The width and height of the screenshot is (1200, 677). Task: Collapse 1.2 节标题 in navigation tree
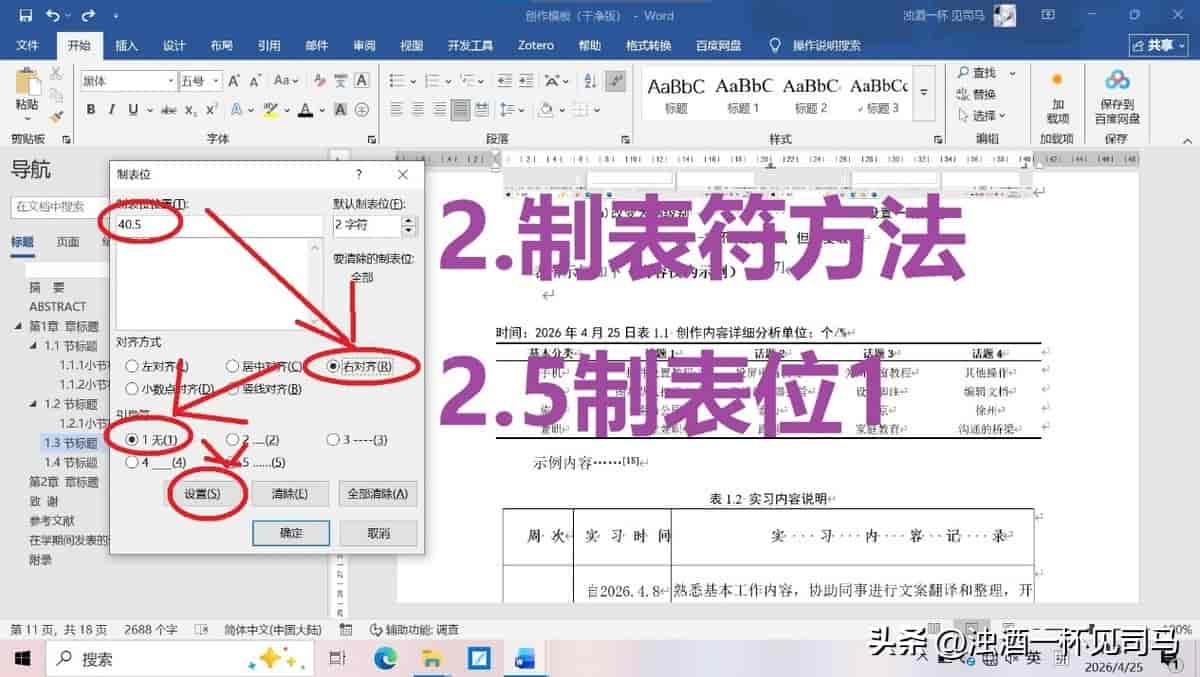pos(32,404)
